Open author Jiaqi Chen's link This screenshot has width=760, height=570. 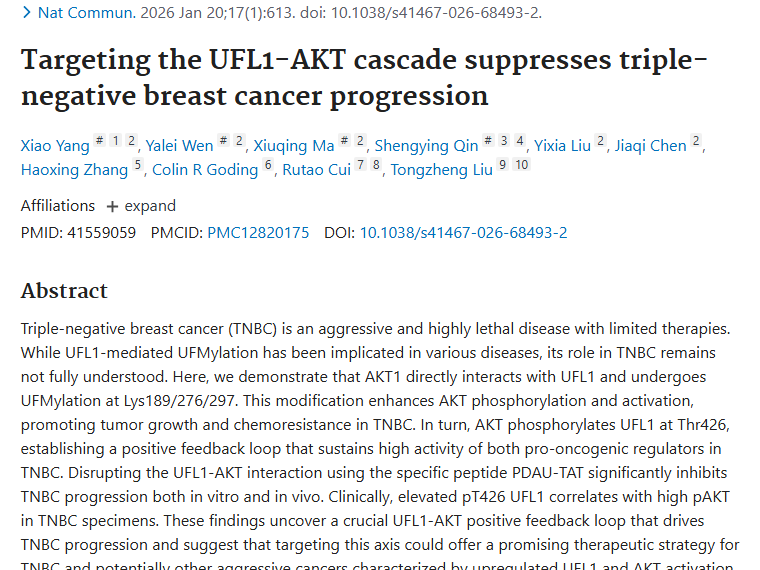point(650,146)
